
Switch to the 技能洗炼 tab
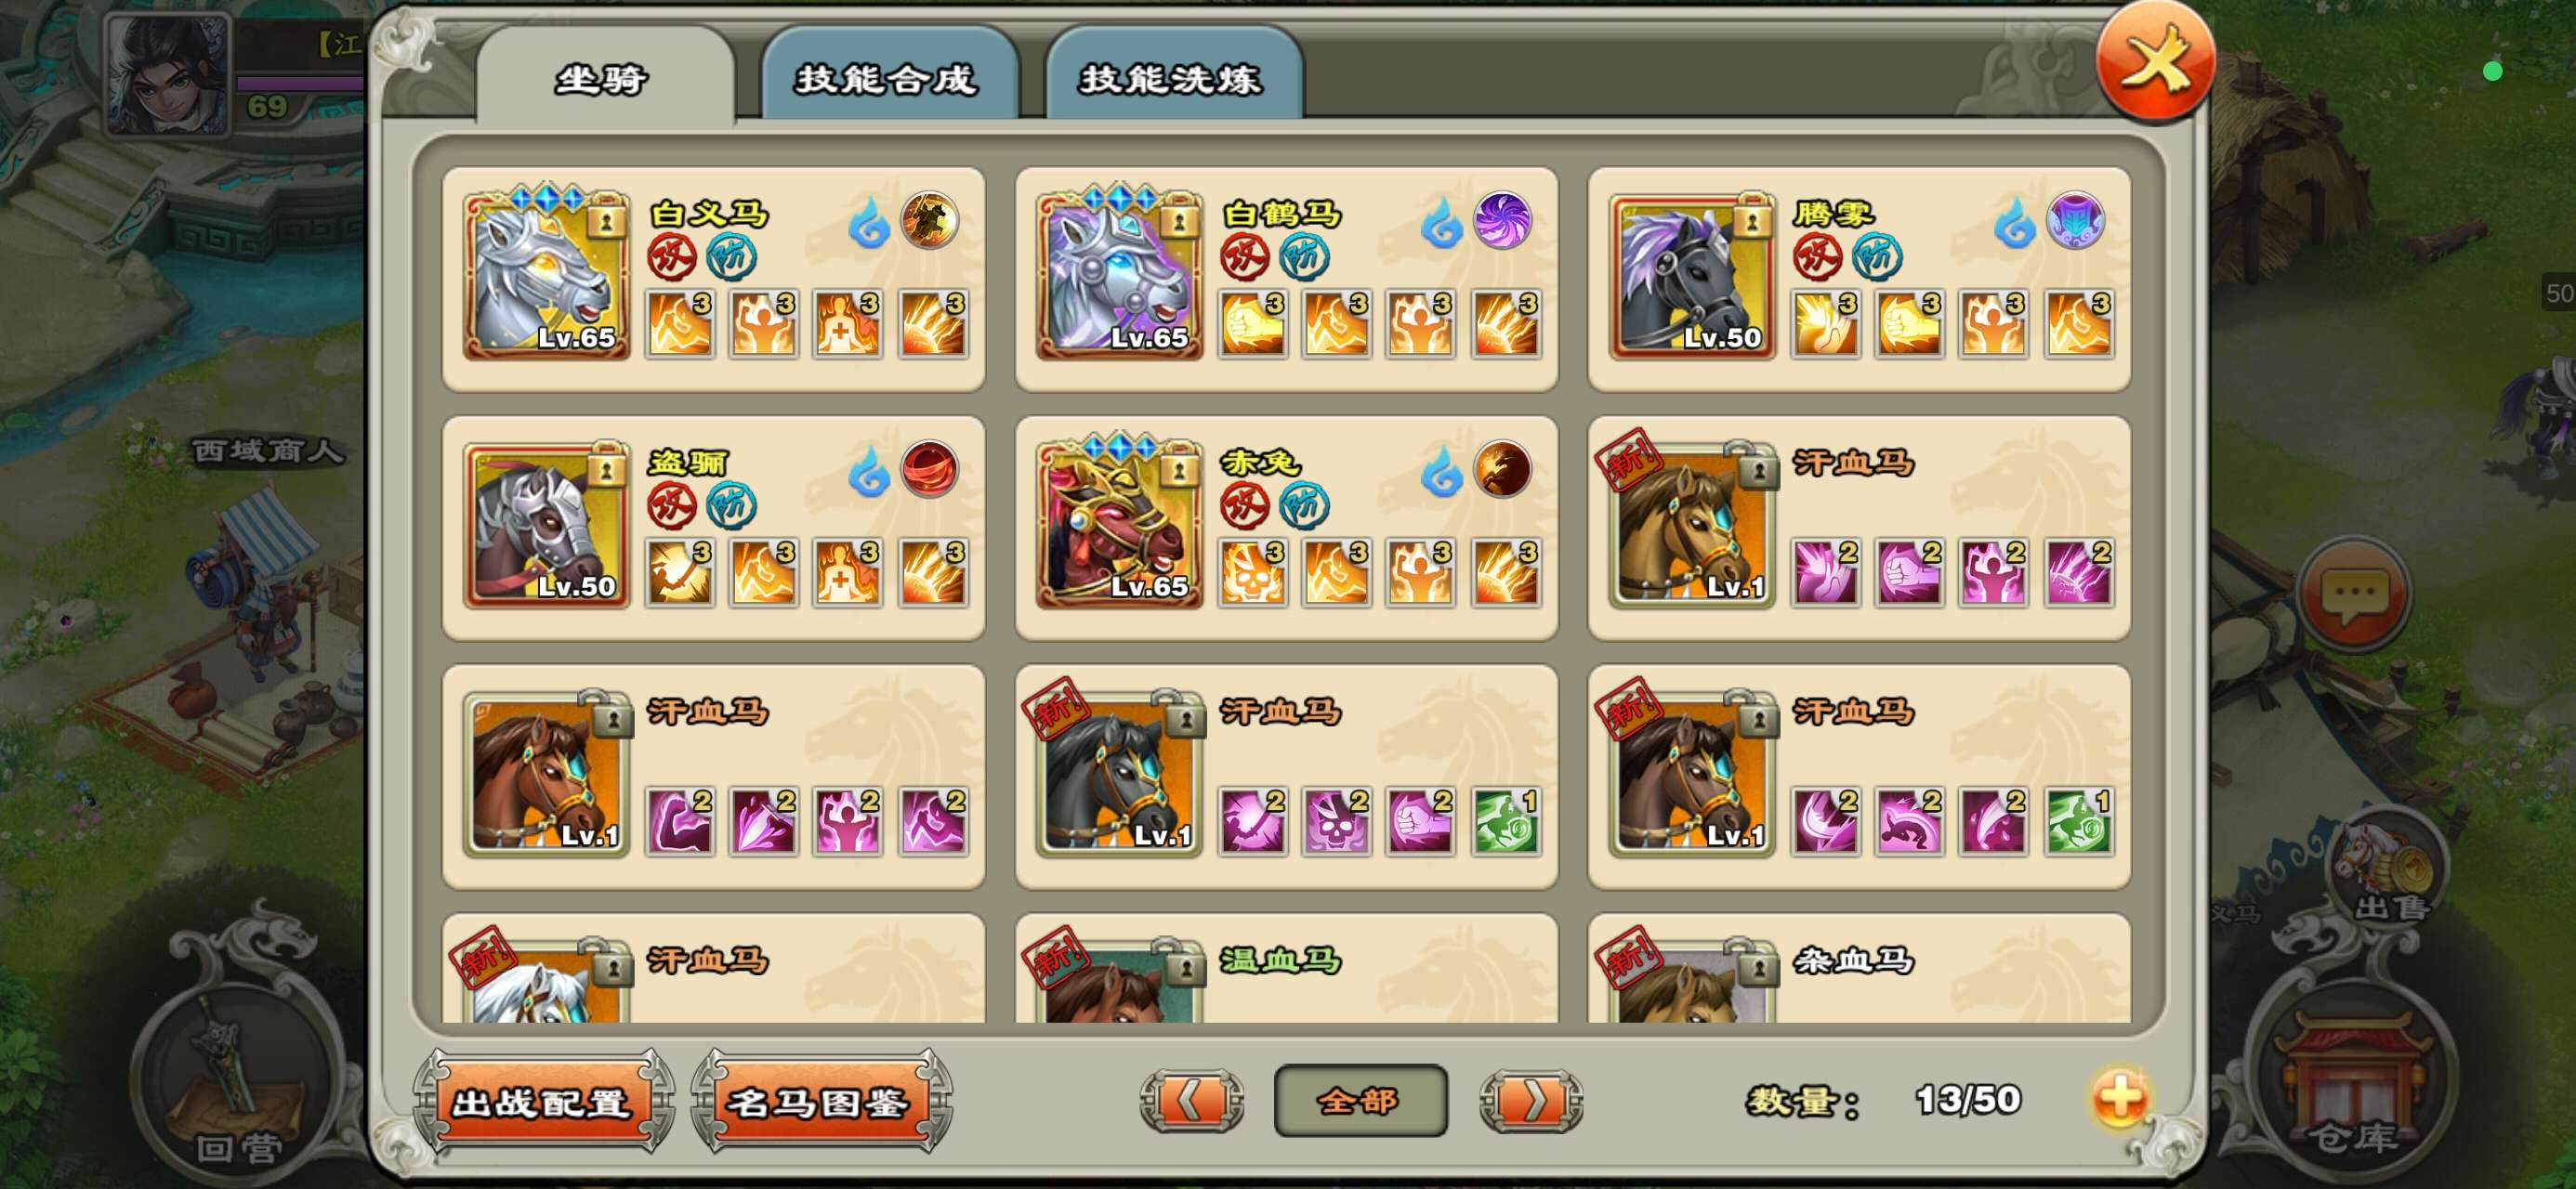pos(1172,77)
